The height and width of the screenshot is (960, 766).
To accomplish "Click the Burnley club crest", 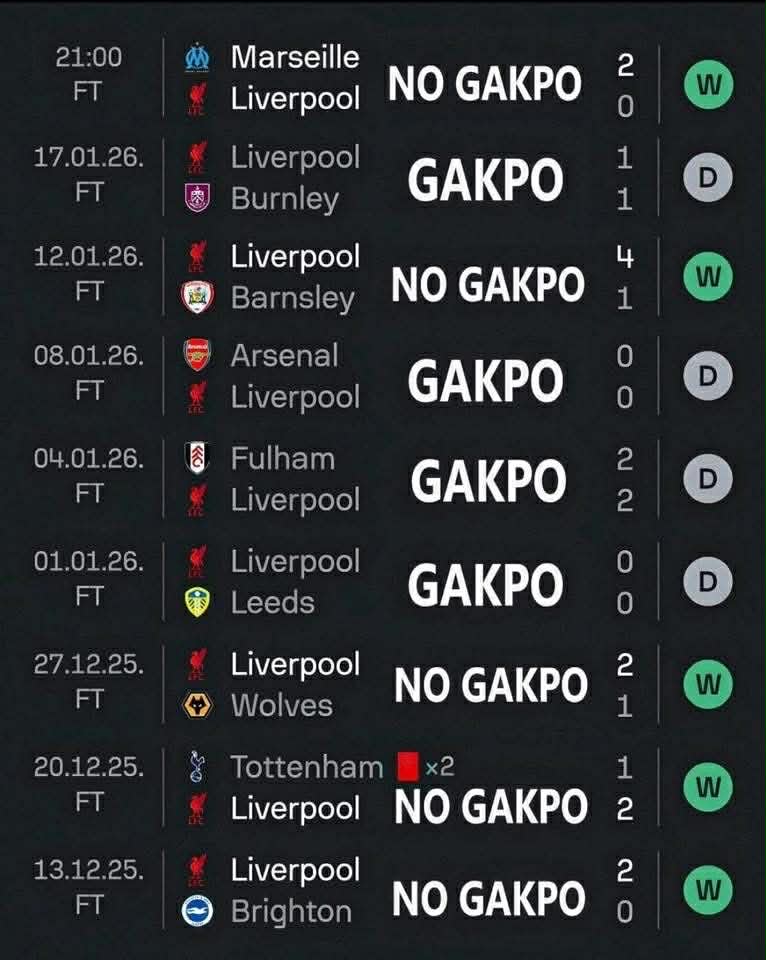I will click(197, 199).
